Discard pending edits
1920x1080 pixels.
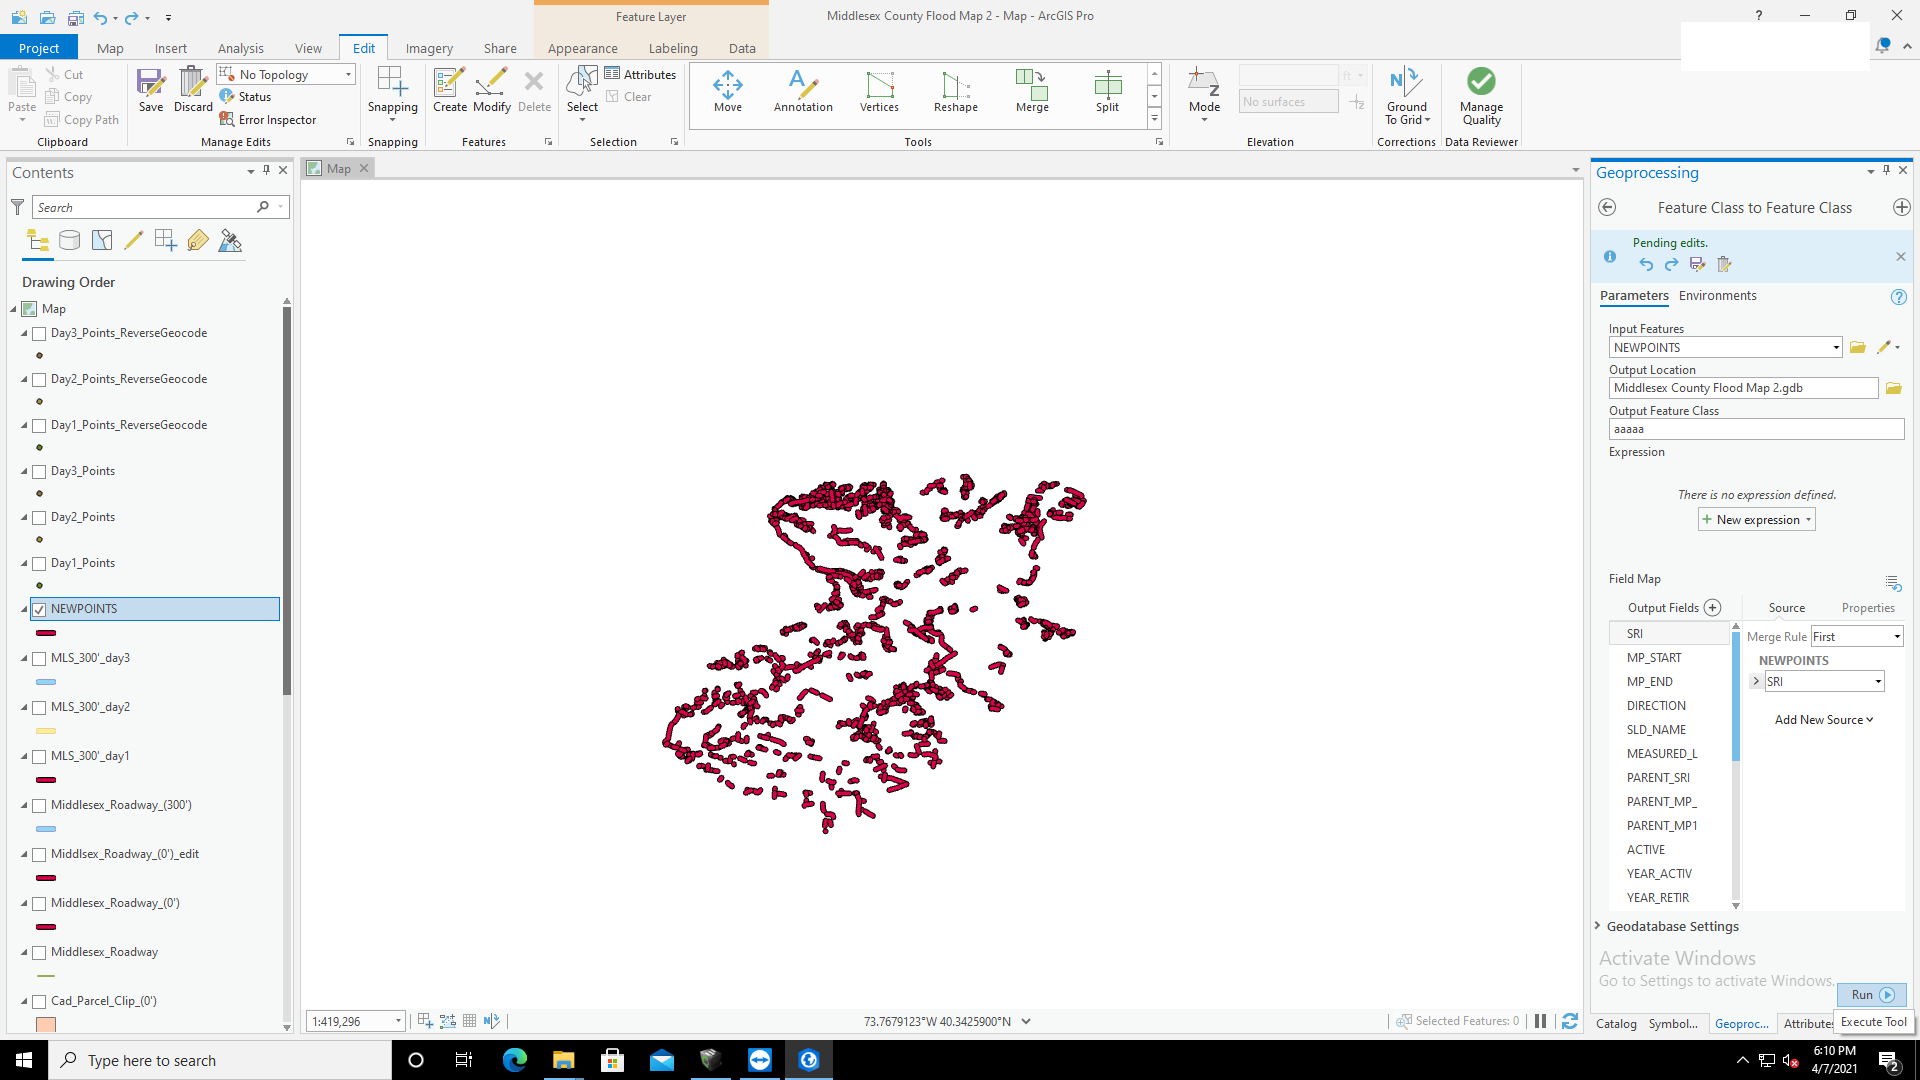[x=192, y=90]
